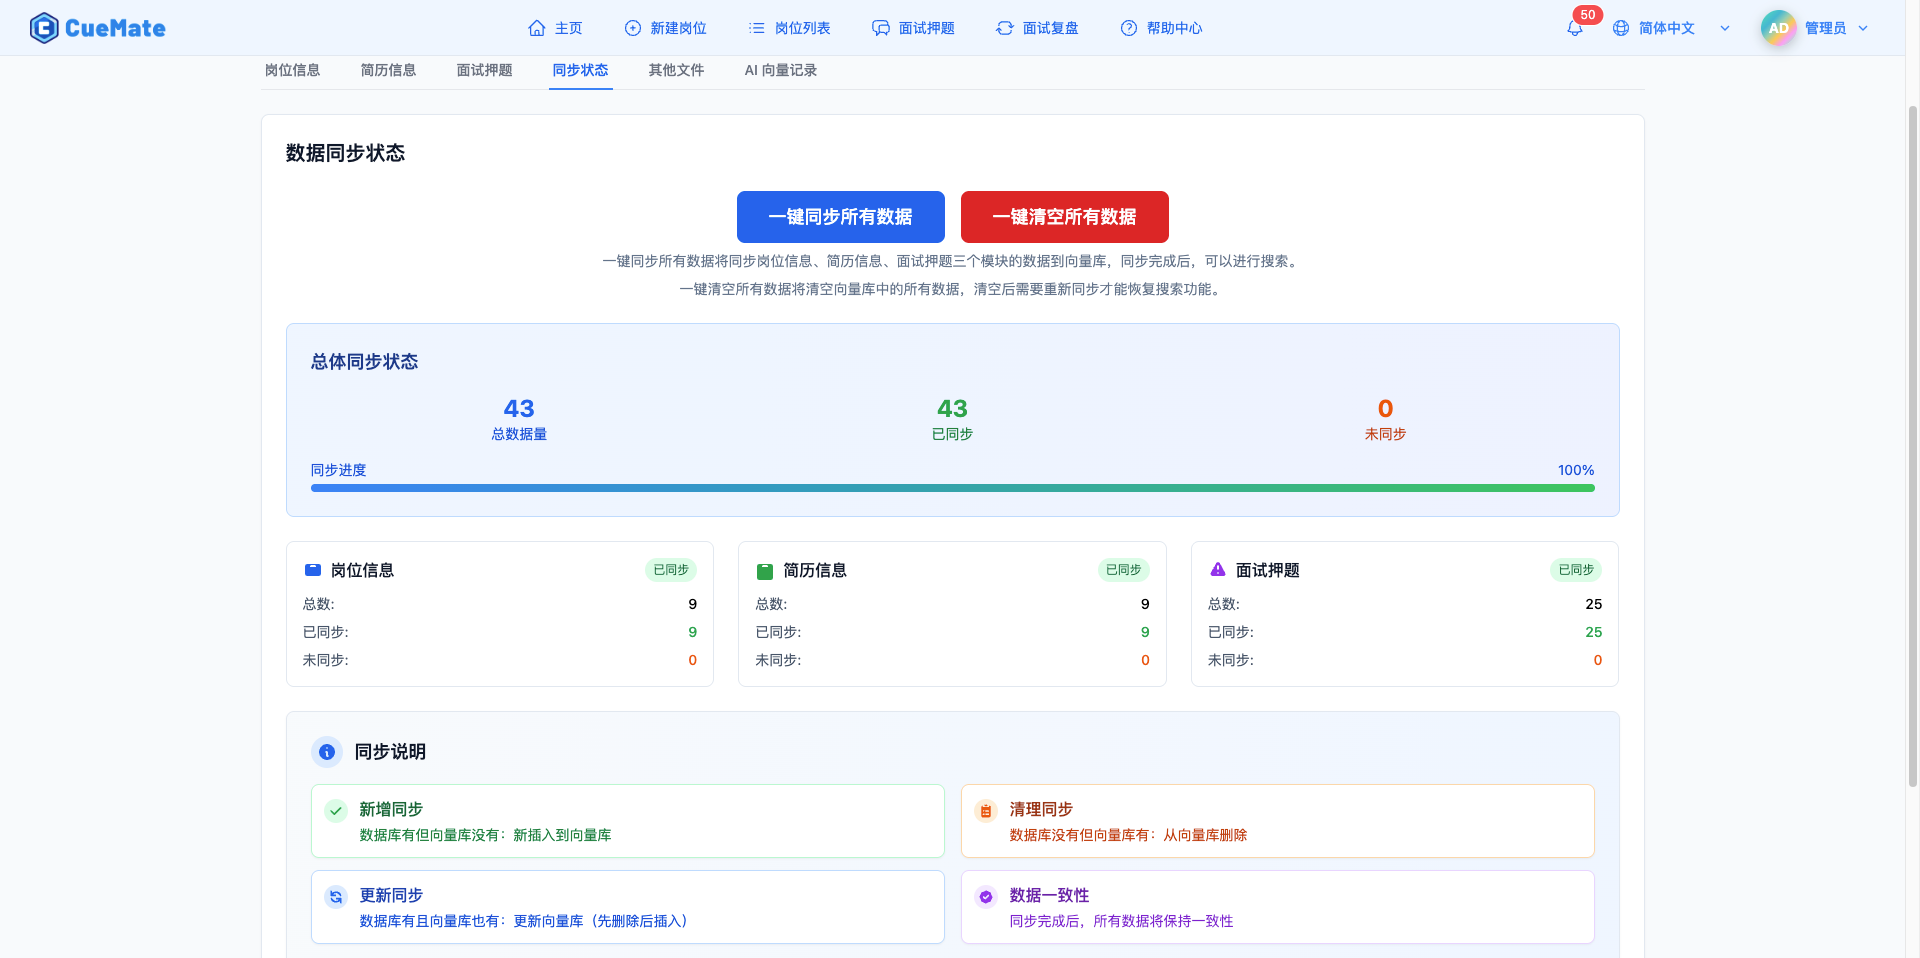This screenshot has height=958, width=1920.
Task: Click the AD avatar in the header
Action: 1777,27
